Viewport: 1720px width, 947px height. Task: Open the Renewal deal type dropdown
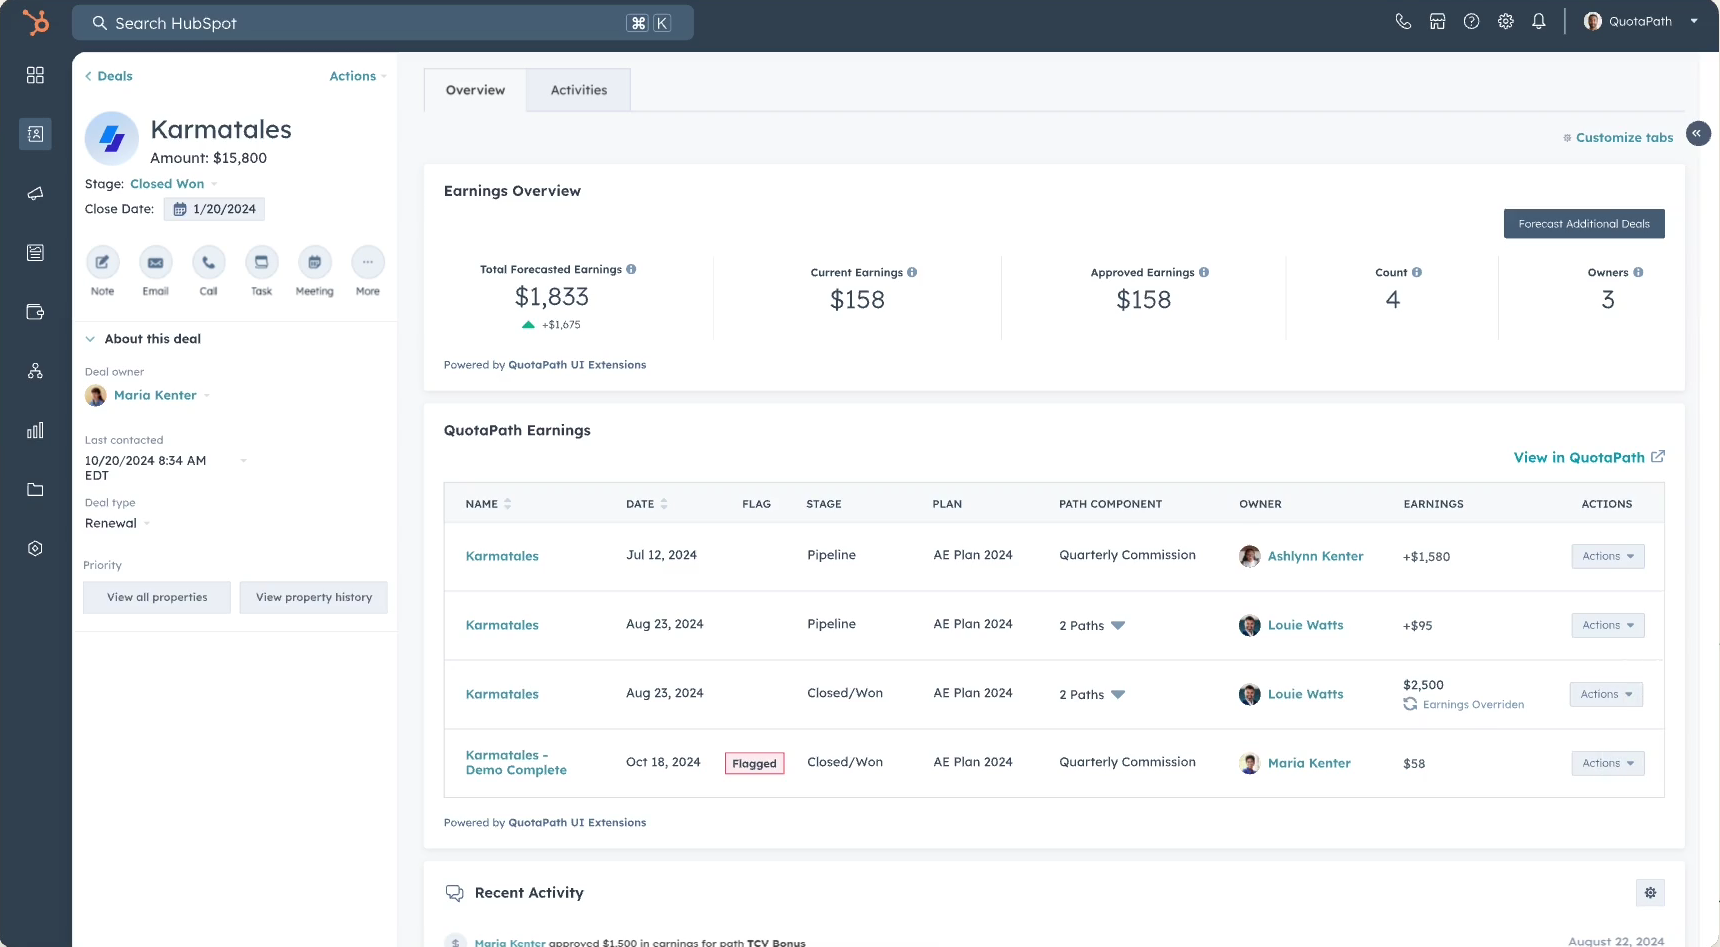[117, 523]
